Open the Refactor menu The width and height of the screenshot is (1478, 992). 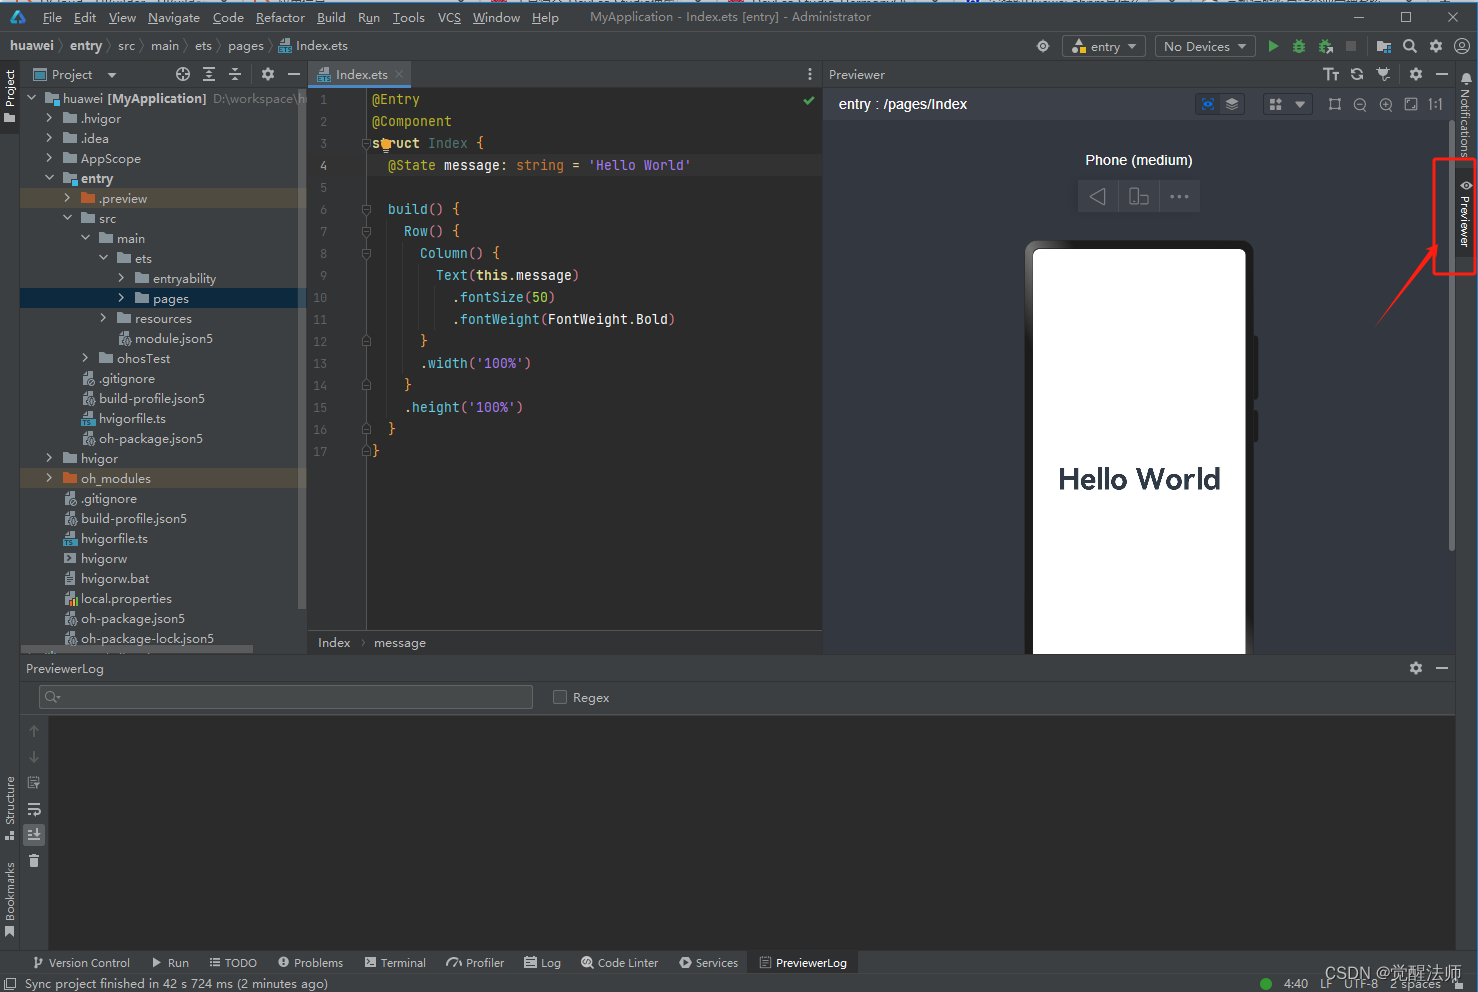point(280,17)
